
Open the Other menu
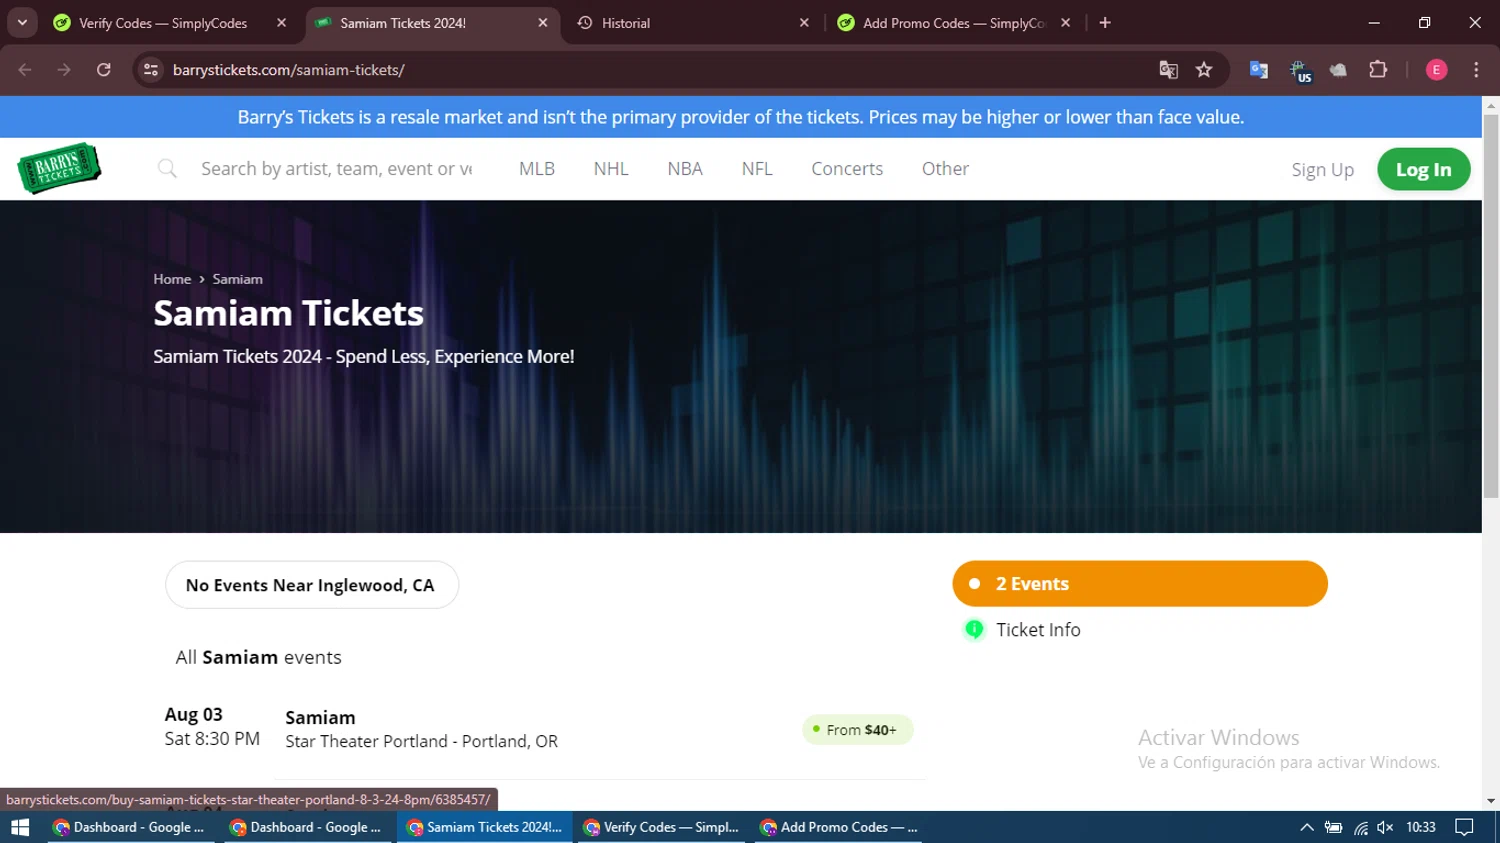click(945, 169)
